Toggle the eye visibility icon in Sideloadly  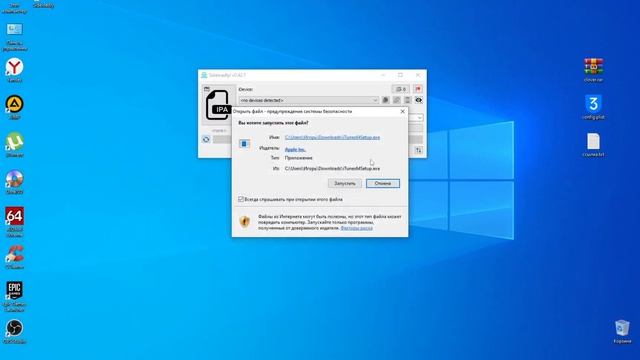[x=418, y=100]
